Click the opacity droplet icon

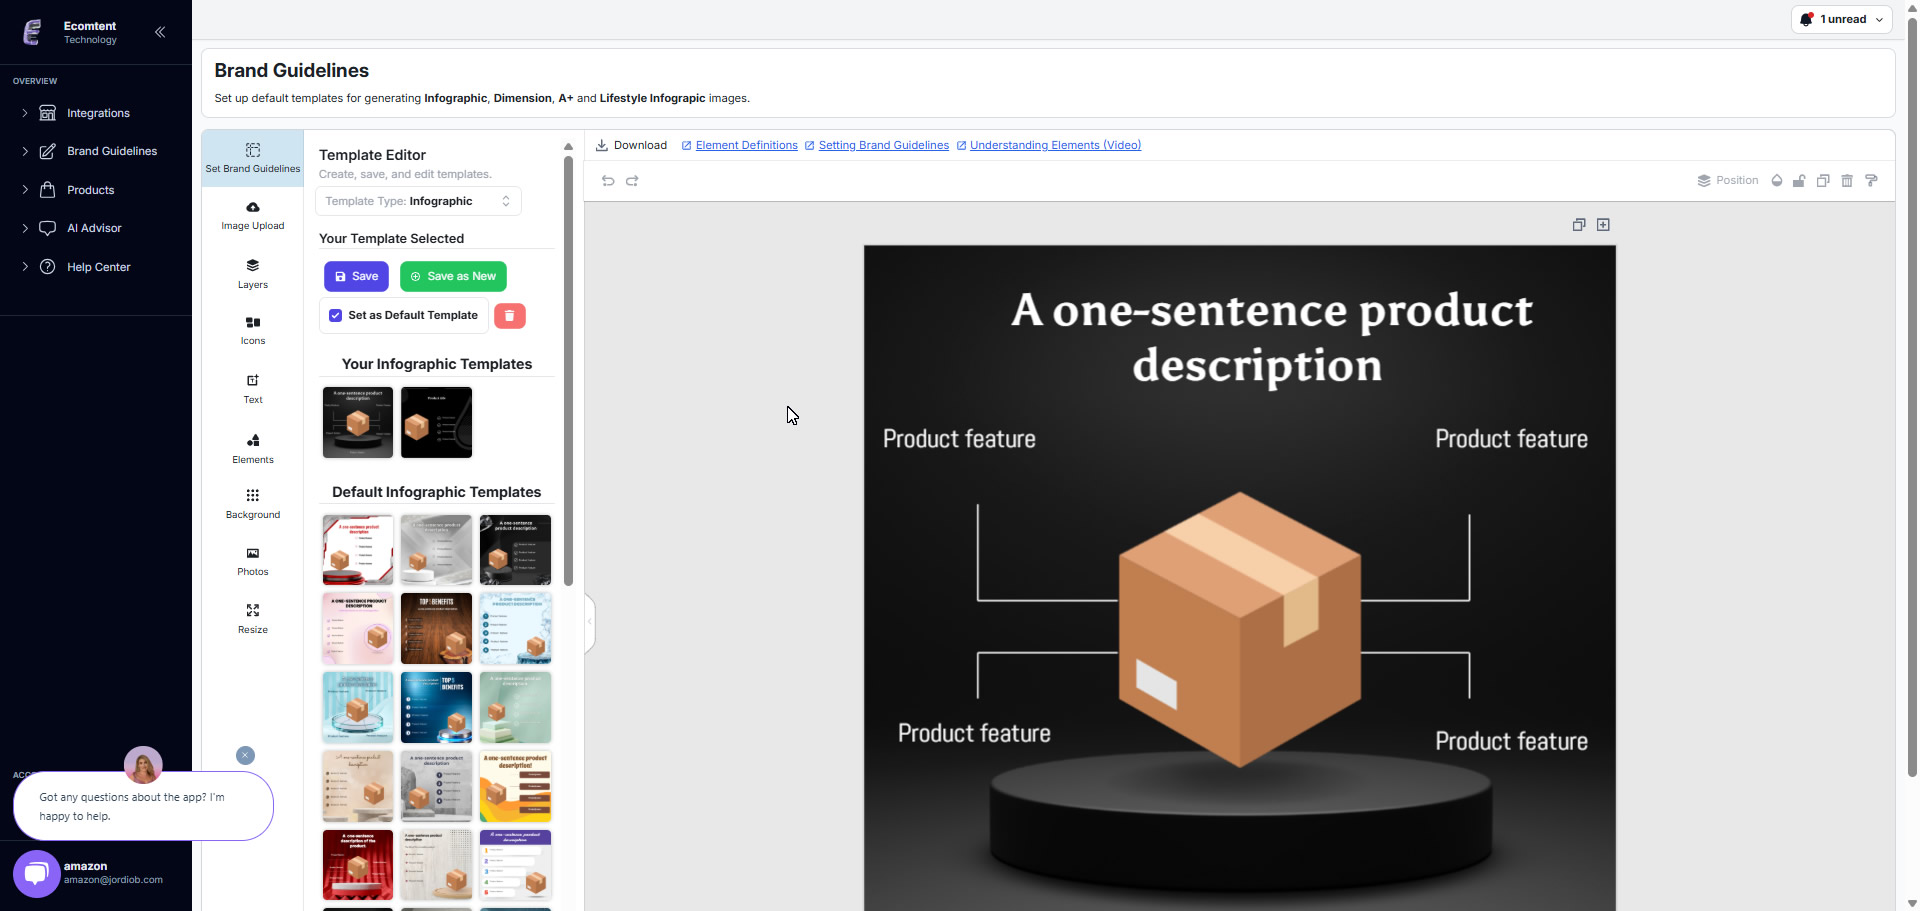[1777, 181]
